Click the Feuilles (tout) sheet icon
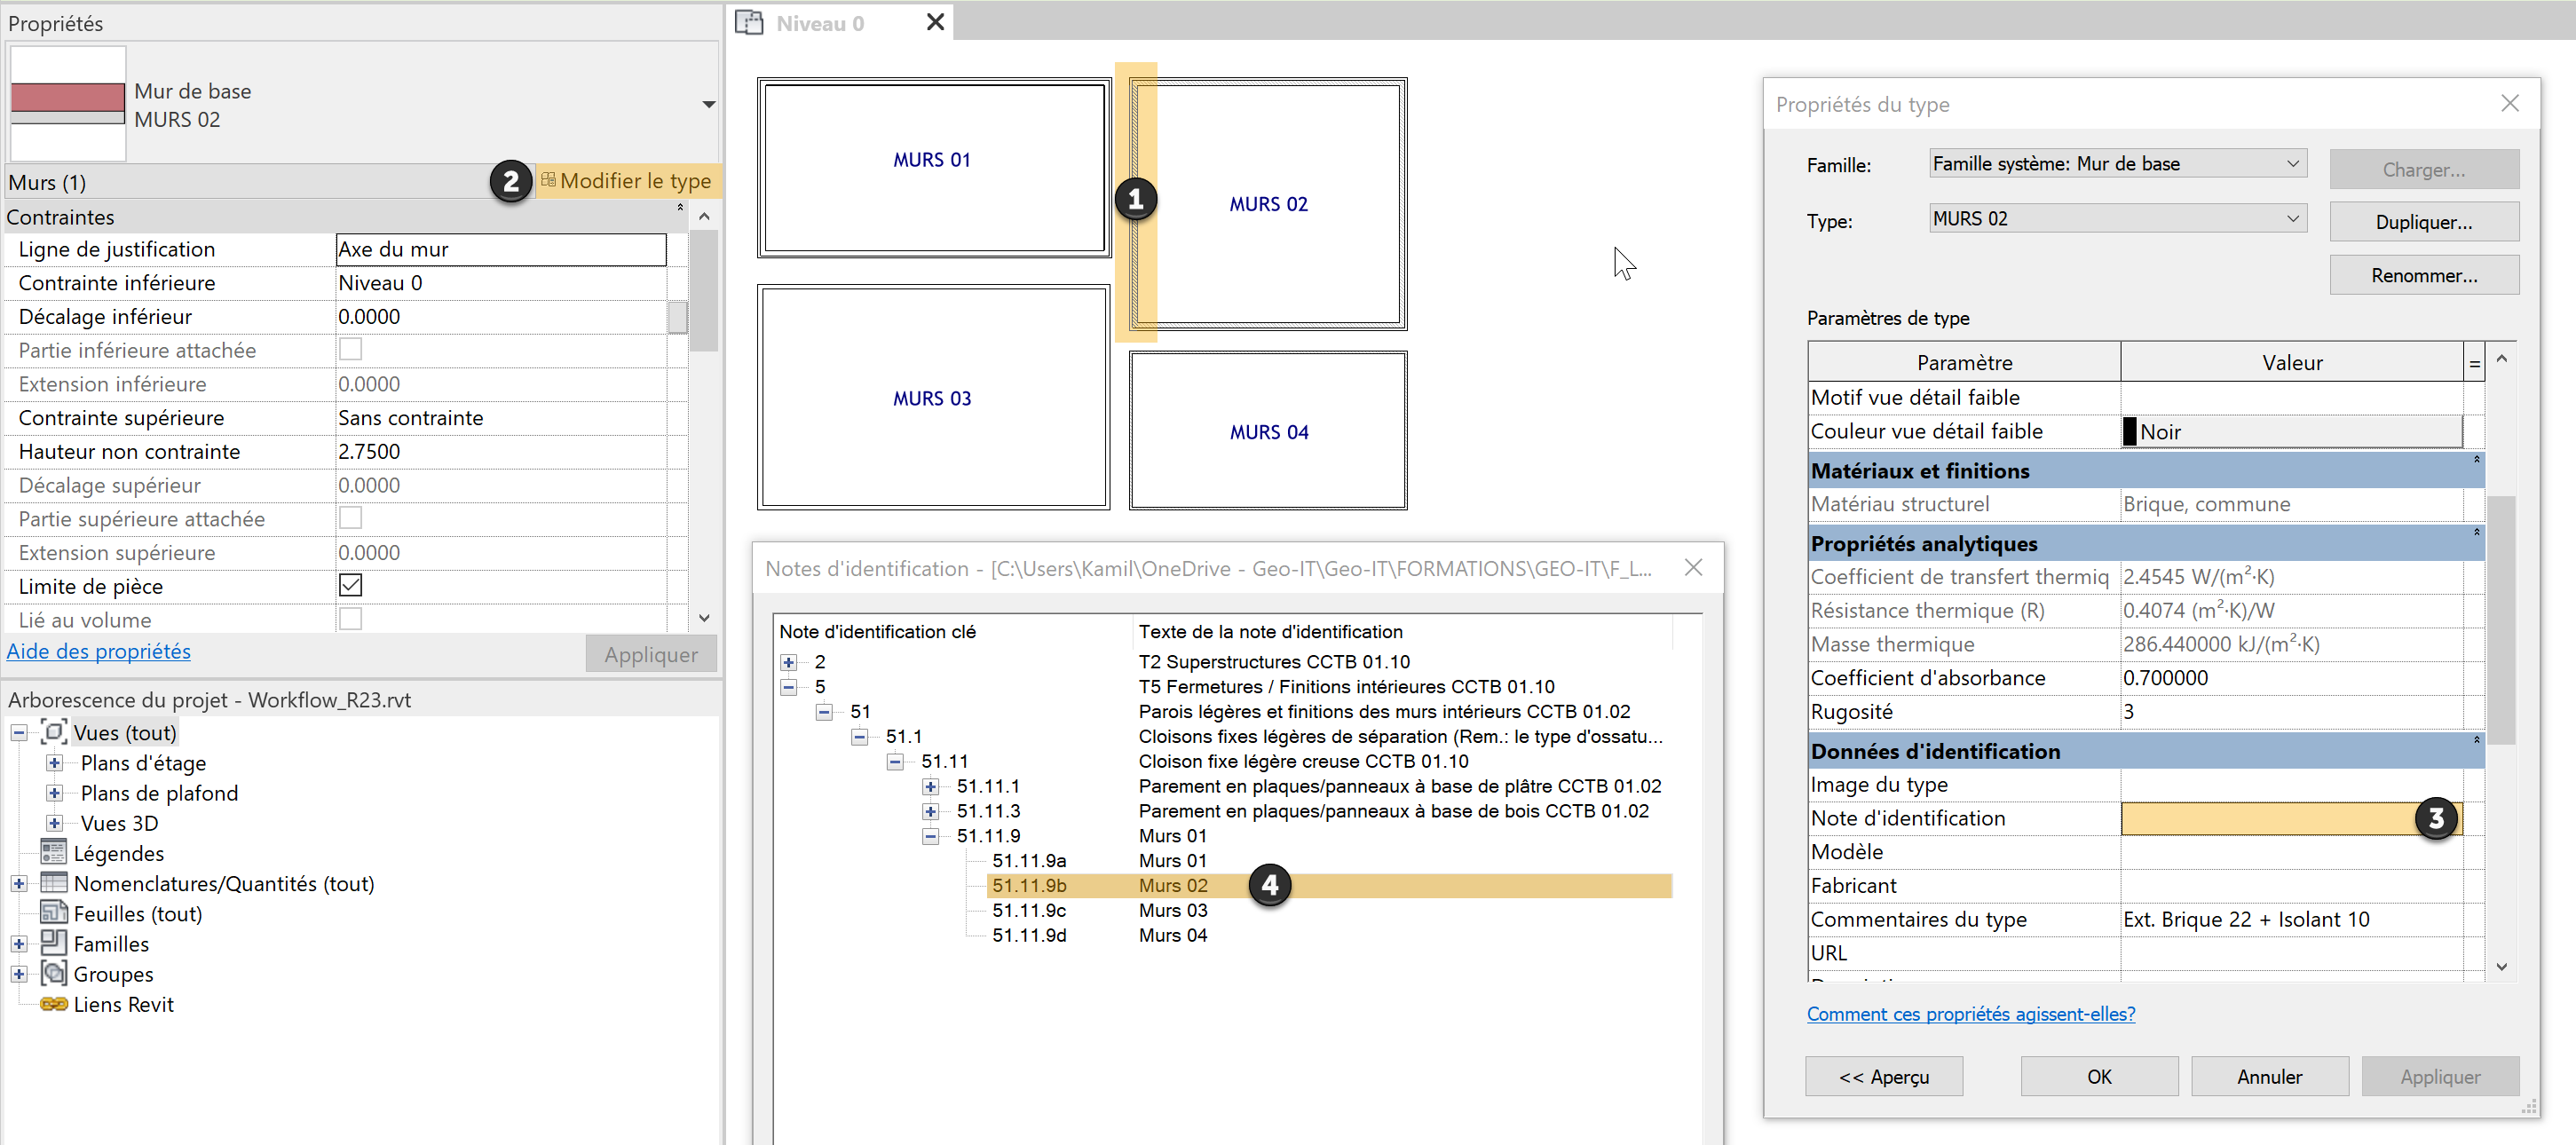The height and width of the screenshot is (1145, 2576). point(53,912)
